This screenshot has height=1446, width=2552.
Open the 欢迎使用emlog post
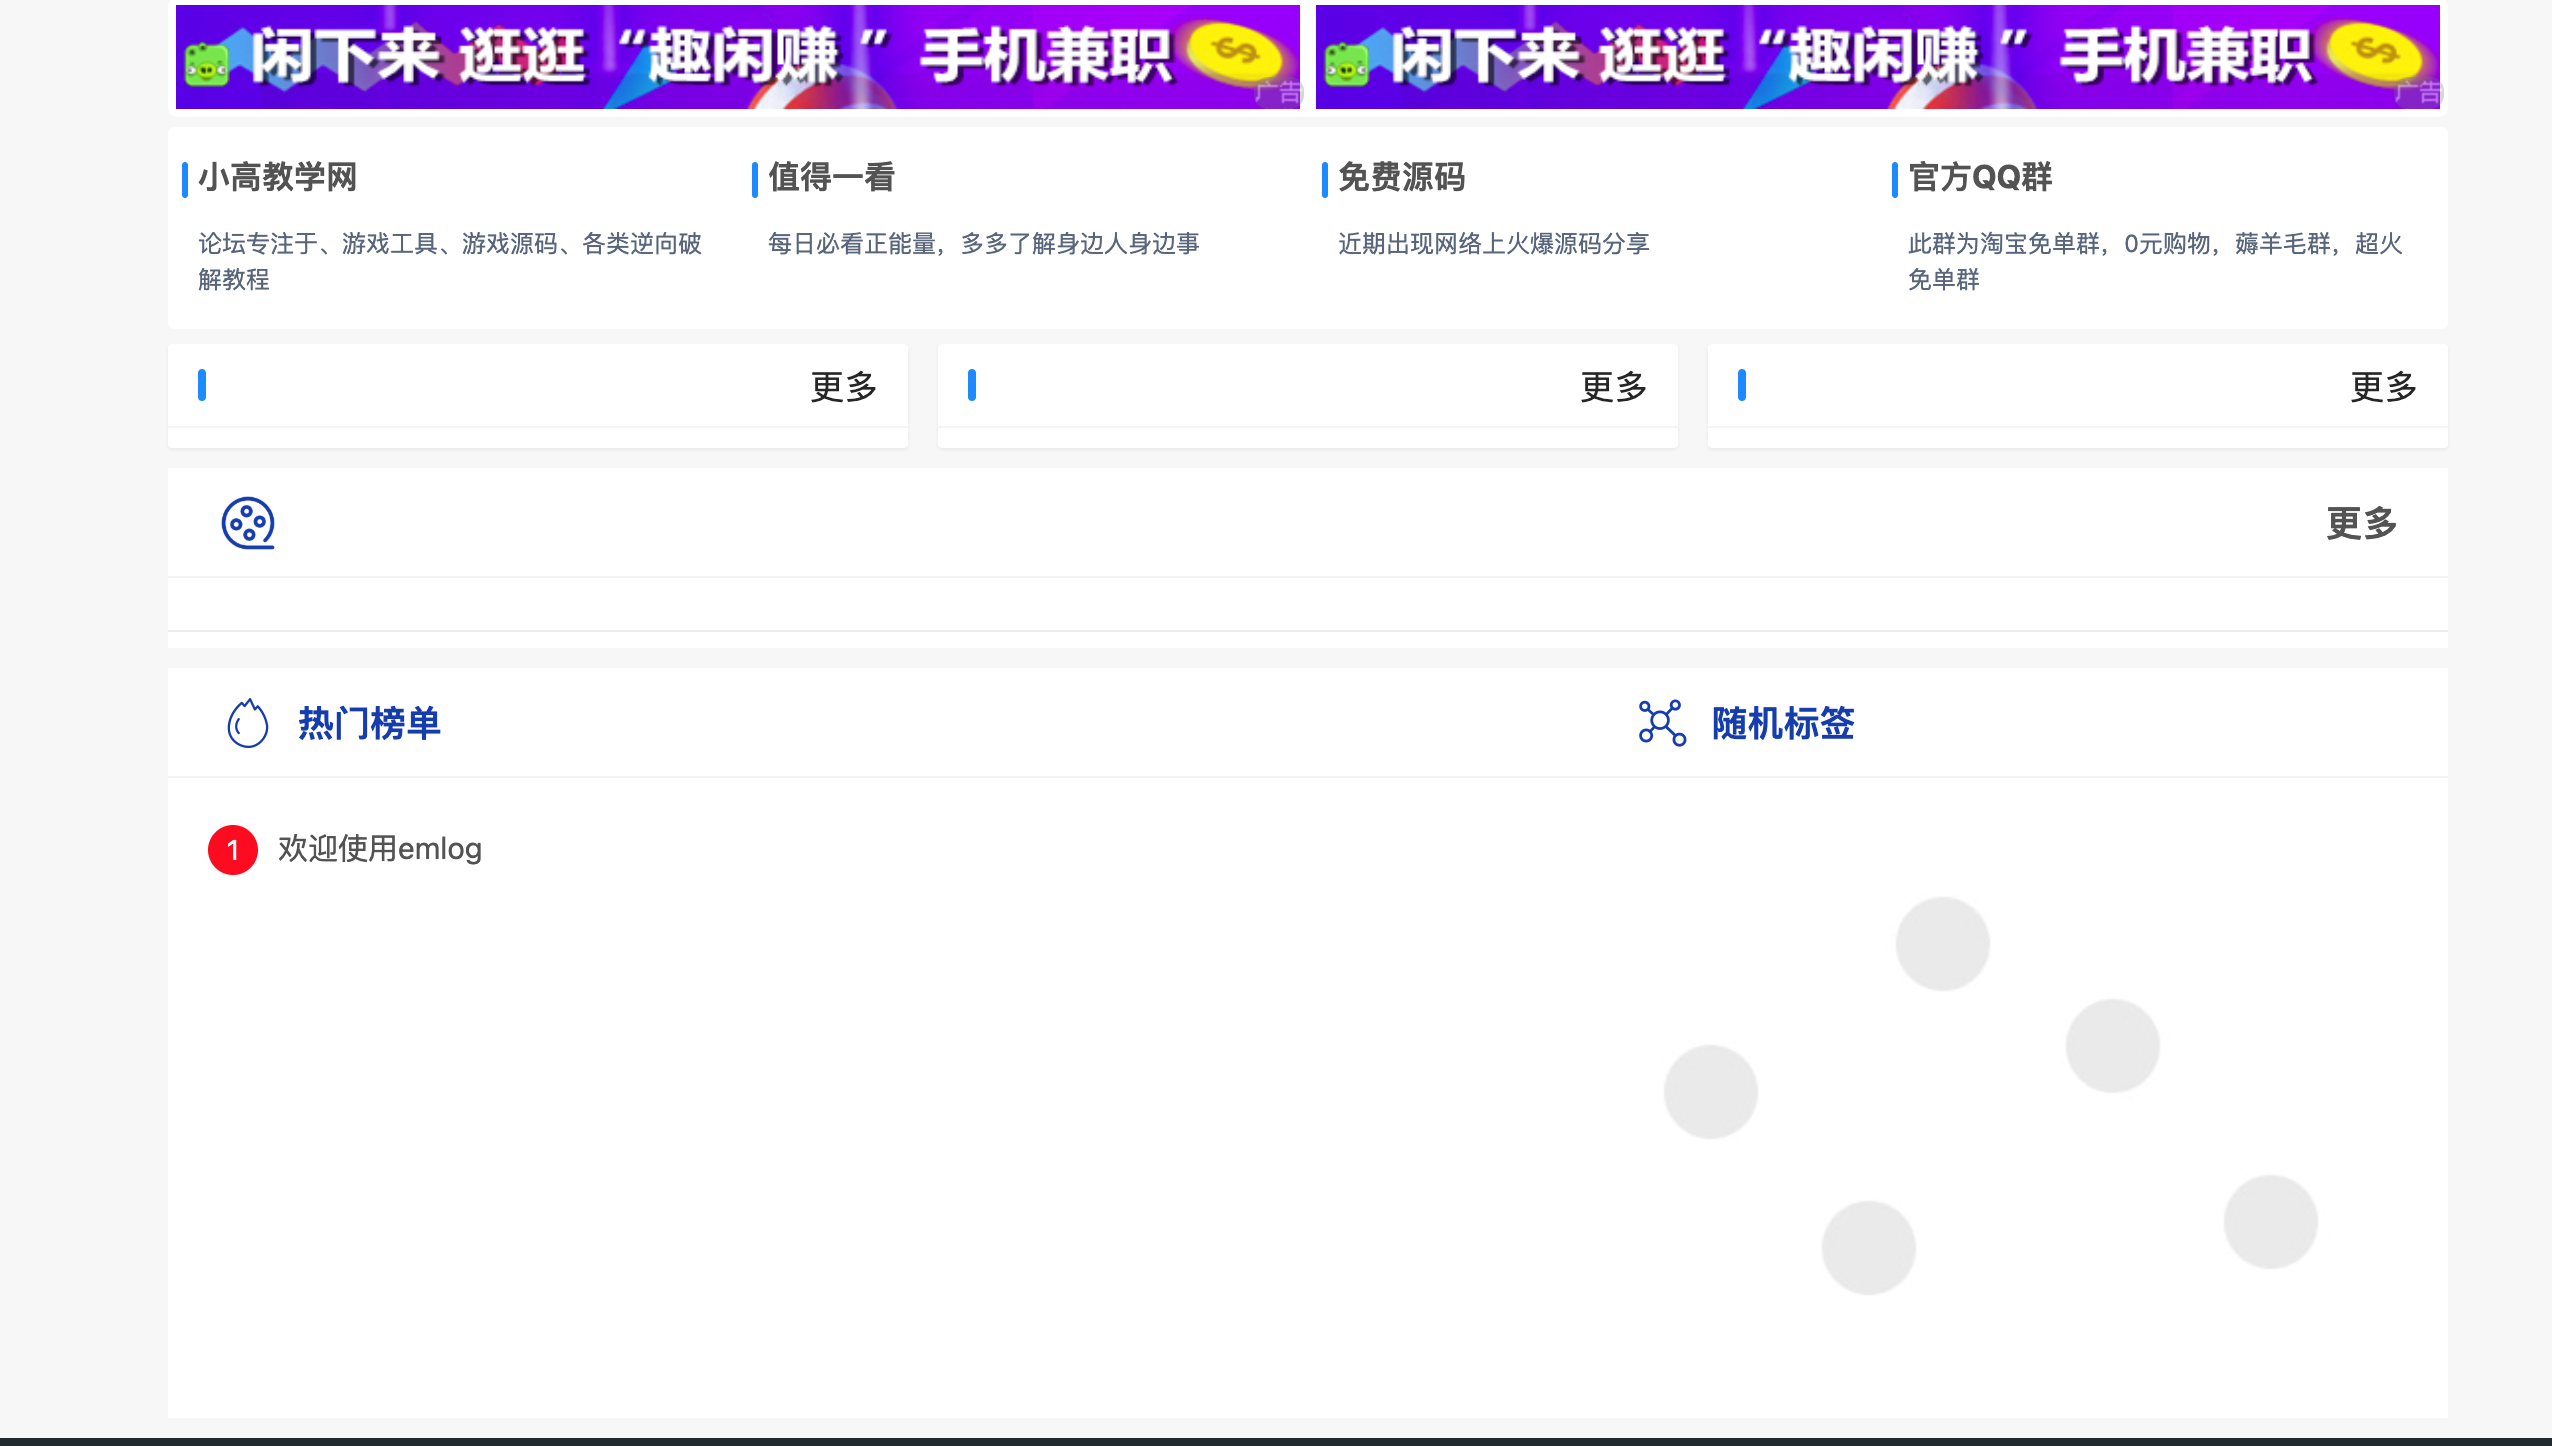tap(380, 849)
